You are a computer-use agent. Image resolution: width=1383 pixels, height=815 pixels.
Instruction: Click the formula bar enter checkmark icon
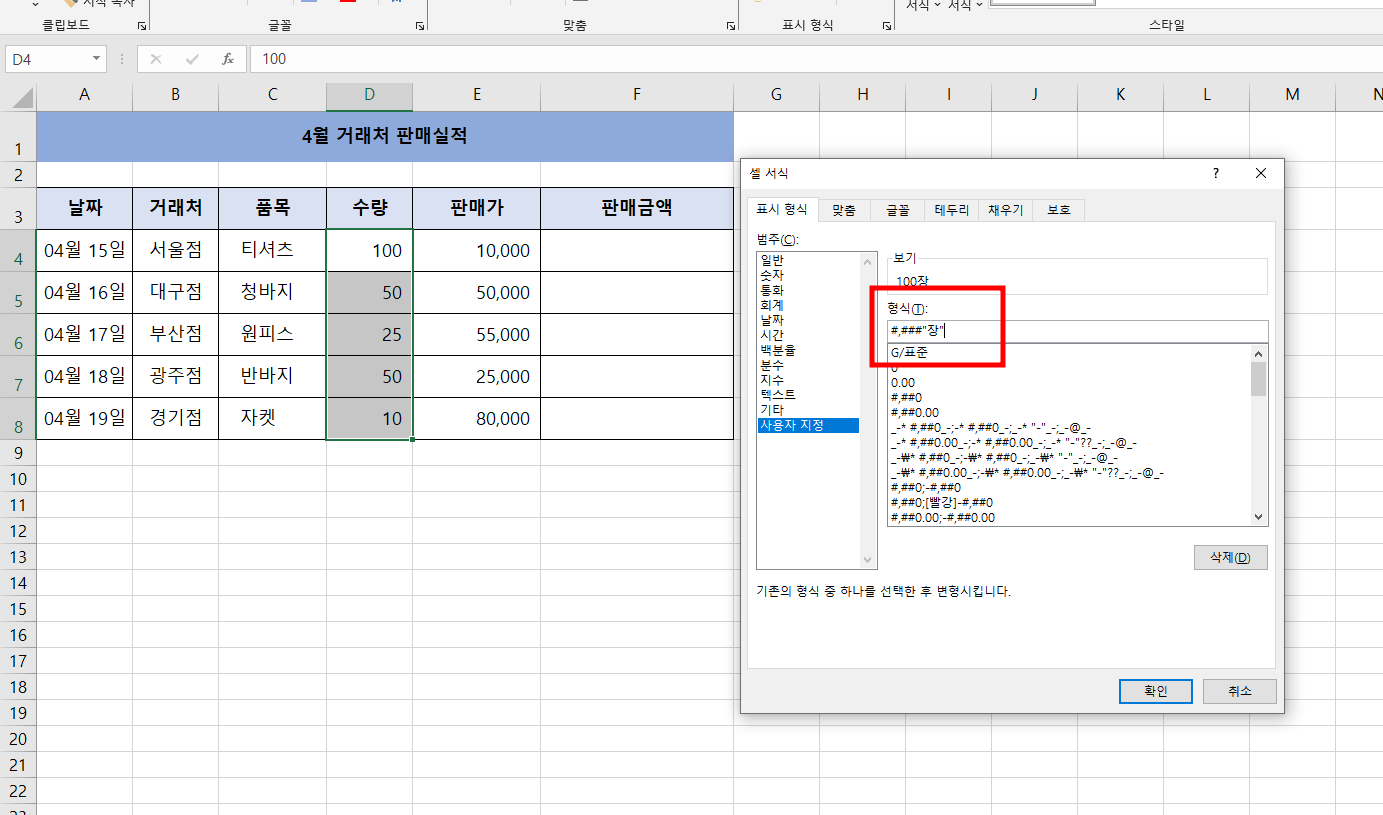coord(192,59)
